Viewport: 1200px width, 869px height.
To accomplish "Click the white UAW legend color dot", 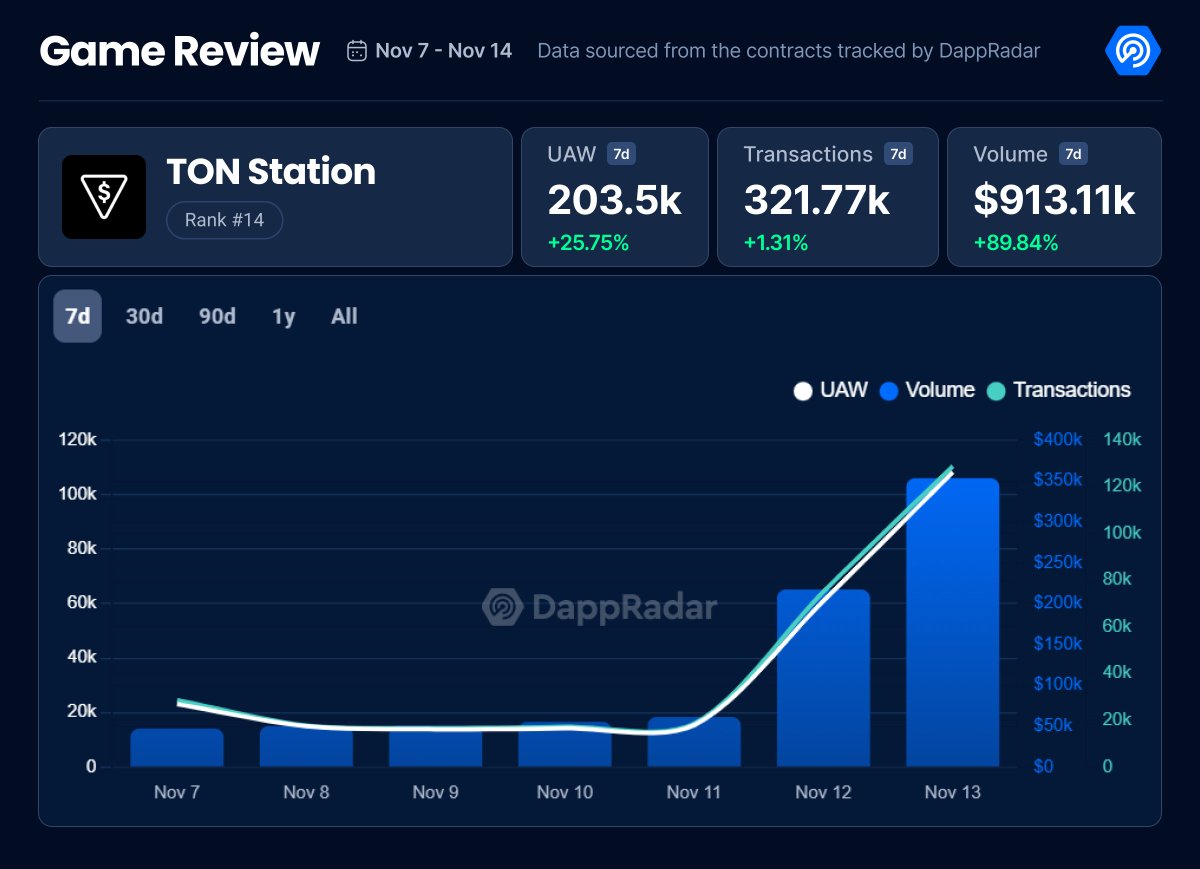I will (x=802, y=391).
